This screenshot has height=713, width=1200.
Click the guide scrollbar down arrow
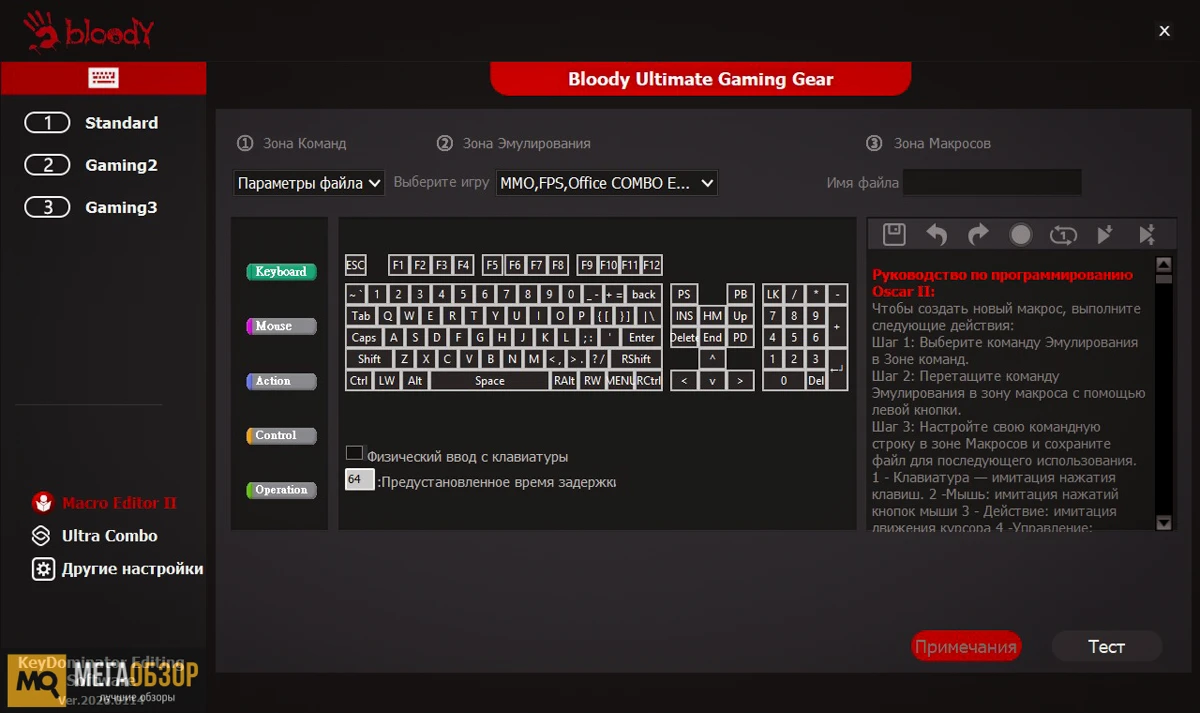[1163, 522]
